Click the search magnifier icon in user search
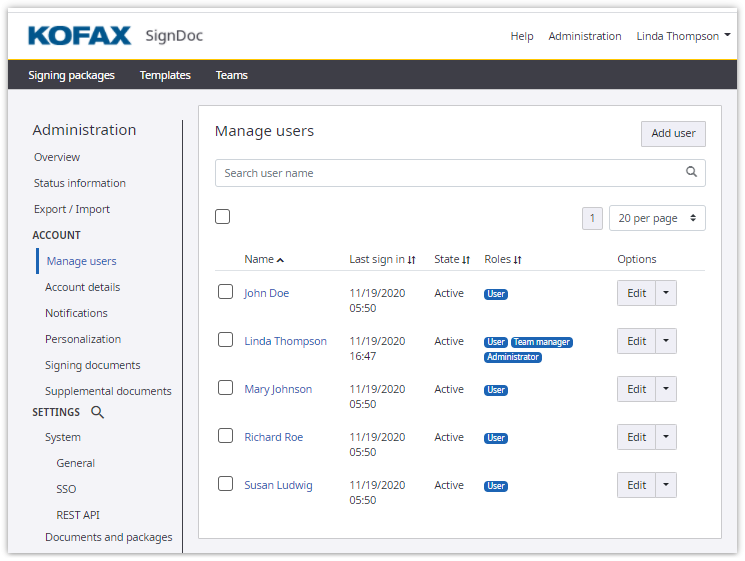Image resolution: width=745 pixels, height=561 pixels. [691, 172]
